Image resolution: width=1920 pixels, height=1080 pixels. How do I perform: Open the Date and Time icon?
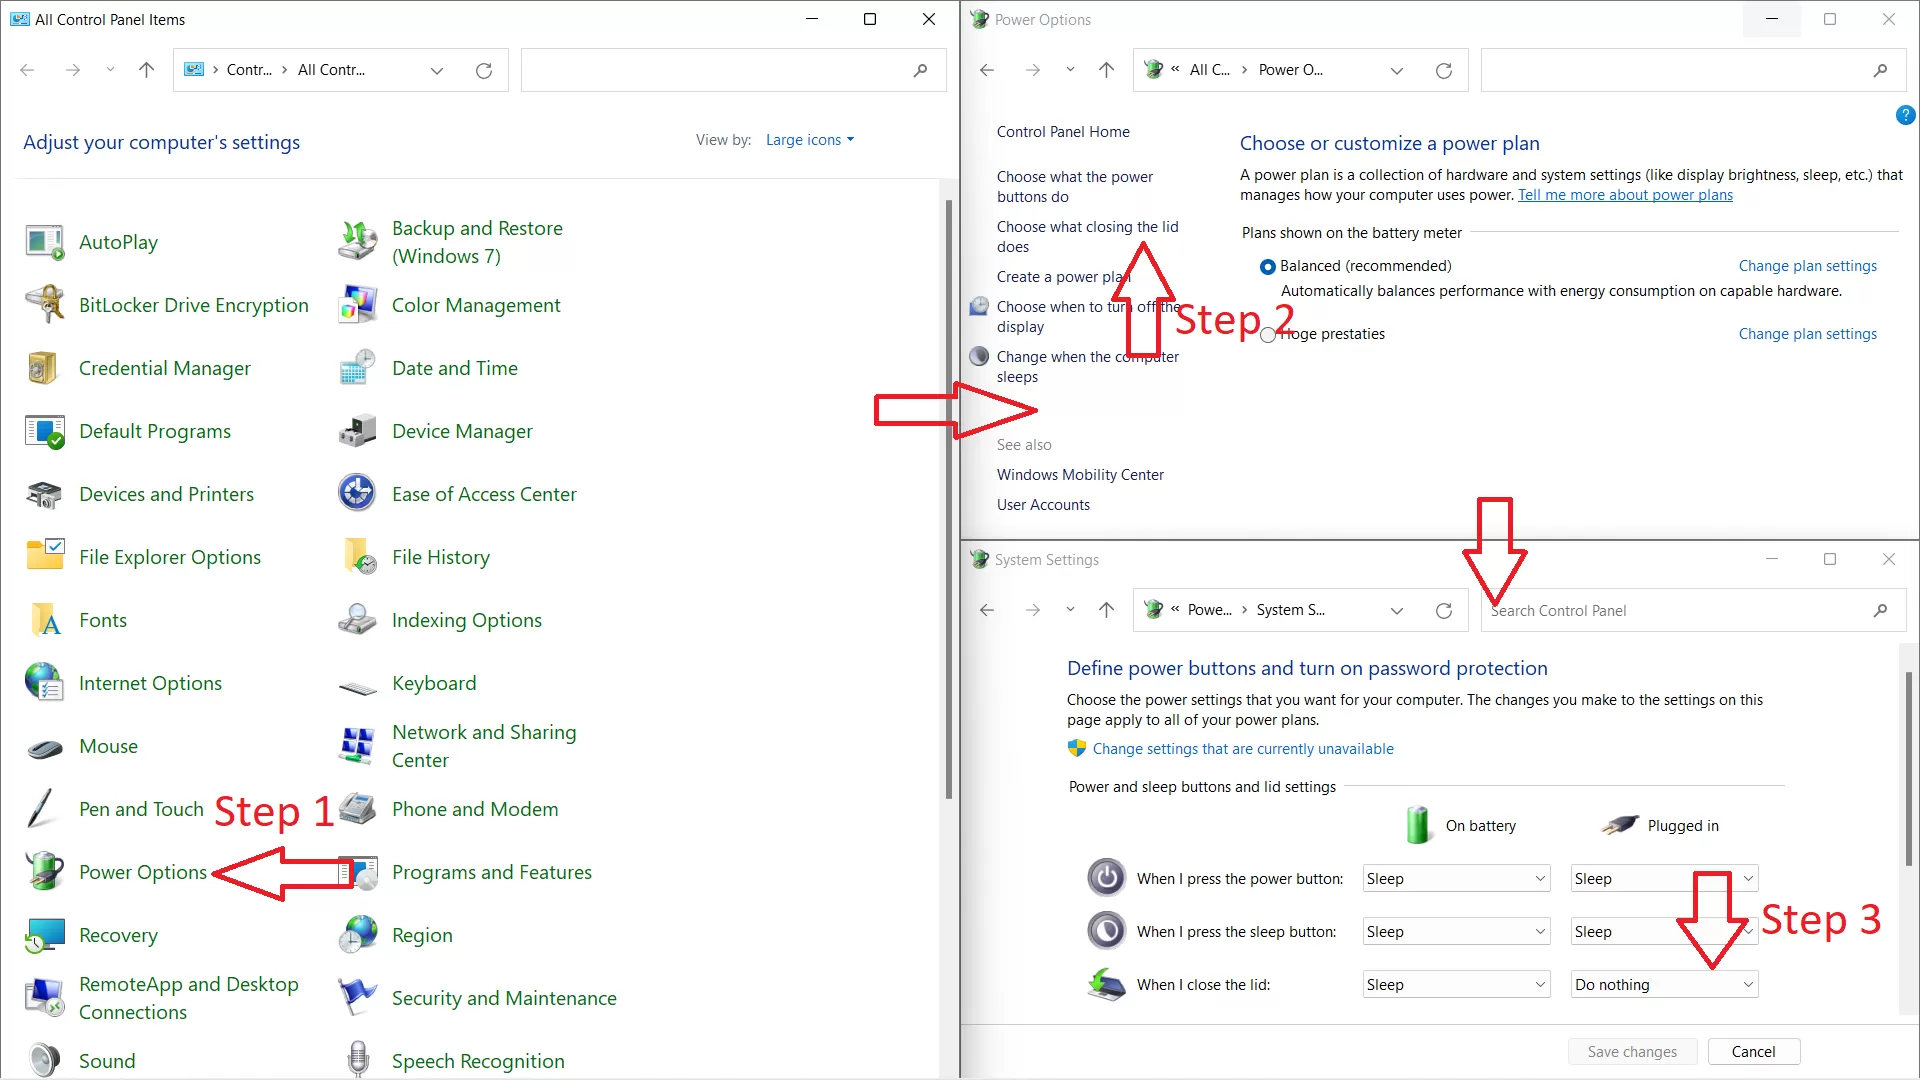[358, 368]
